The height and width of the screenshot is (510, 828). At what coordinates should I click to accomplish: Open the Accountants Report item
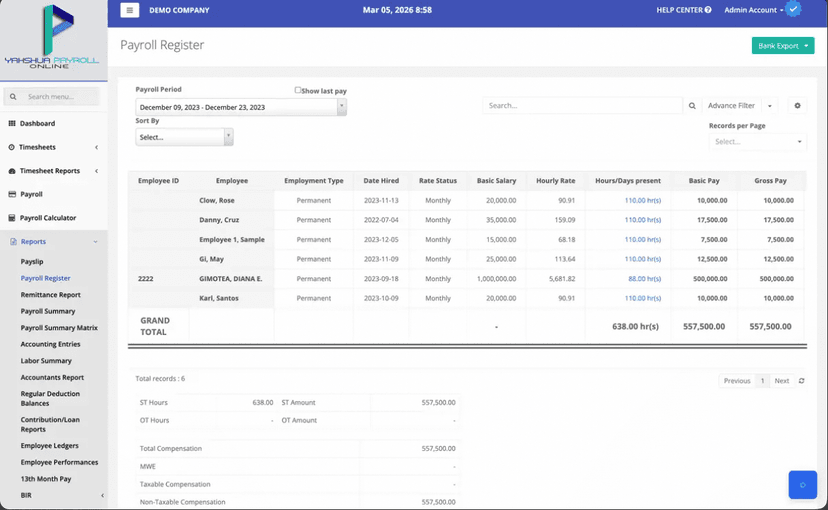tap(52, 377)
